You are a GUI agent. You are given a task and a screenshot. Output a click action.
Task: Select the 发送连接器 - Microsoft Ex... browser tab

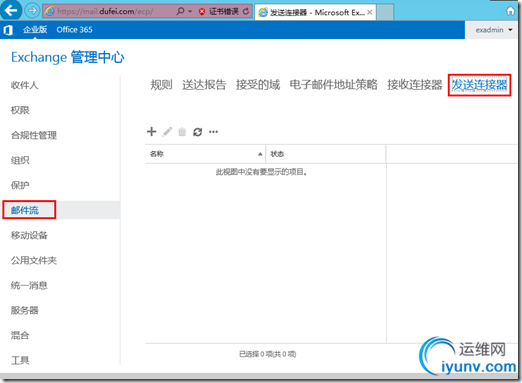[x=315, y=12]
